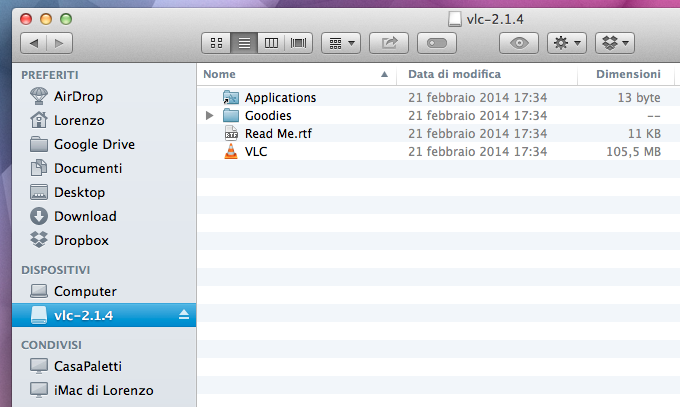Sort by Data di modifica column

pyautogui.click(x=487, y=74)
